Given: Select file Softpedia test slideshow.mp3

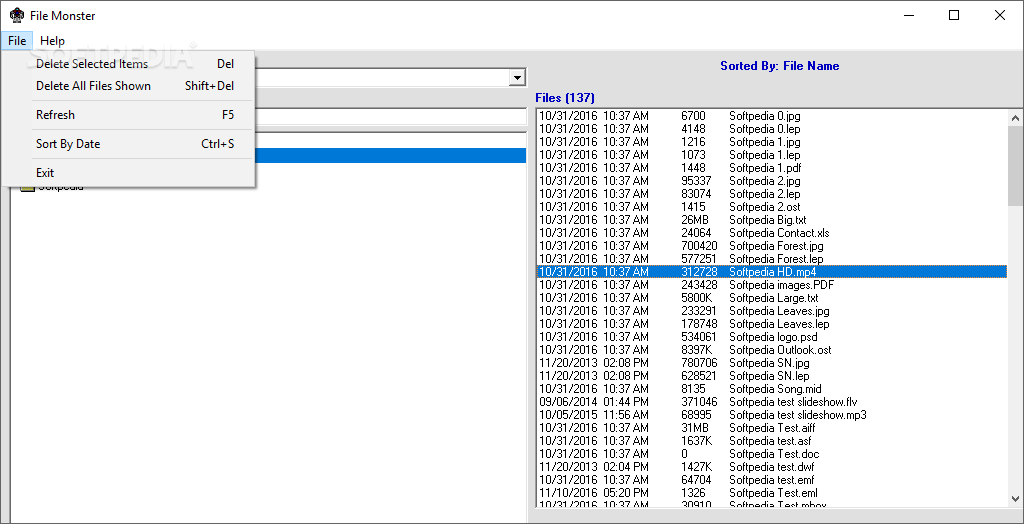Looking at the screenshot, I should pos(771,415).
